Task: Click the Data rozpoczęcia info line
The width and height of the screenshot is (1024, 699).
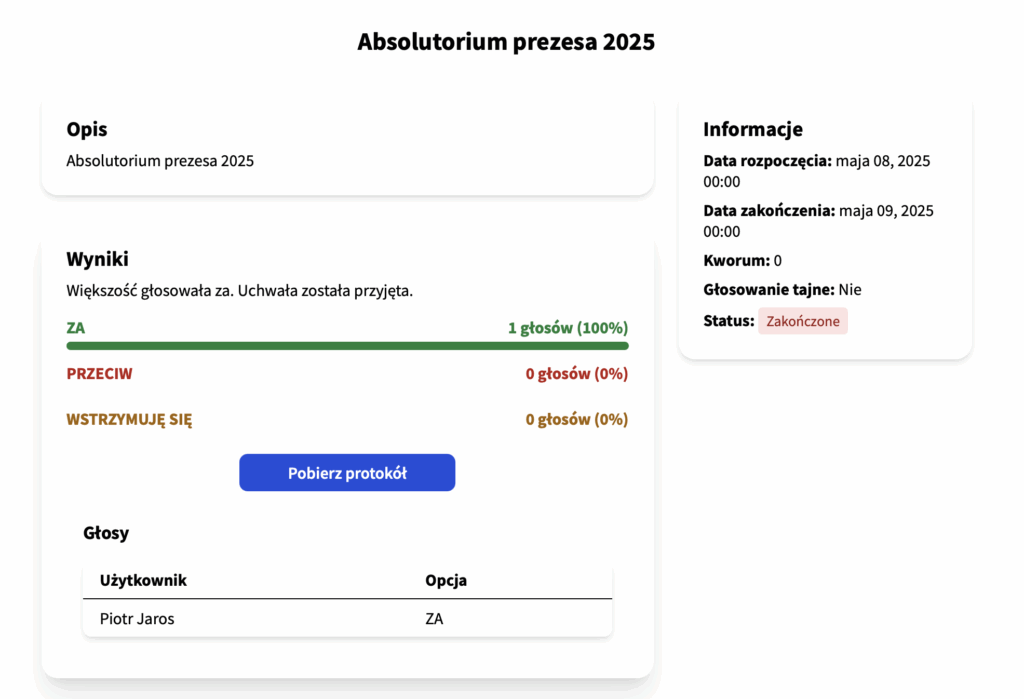Action: click(817, 171)
